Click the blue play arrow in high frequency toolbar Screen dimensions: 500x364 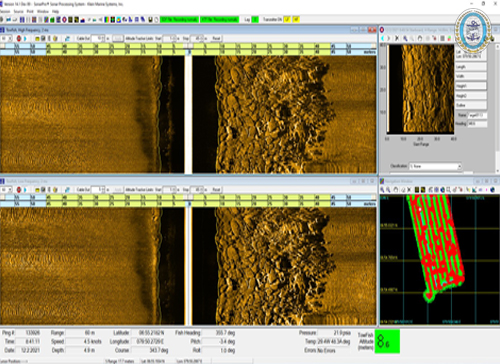(x=25, y=38)
